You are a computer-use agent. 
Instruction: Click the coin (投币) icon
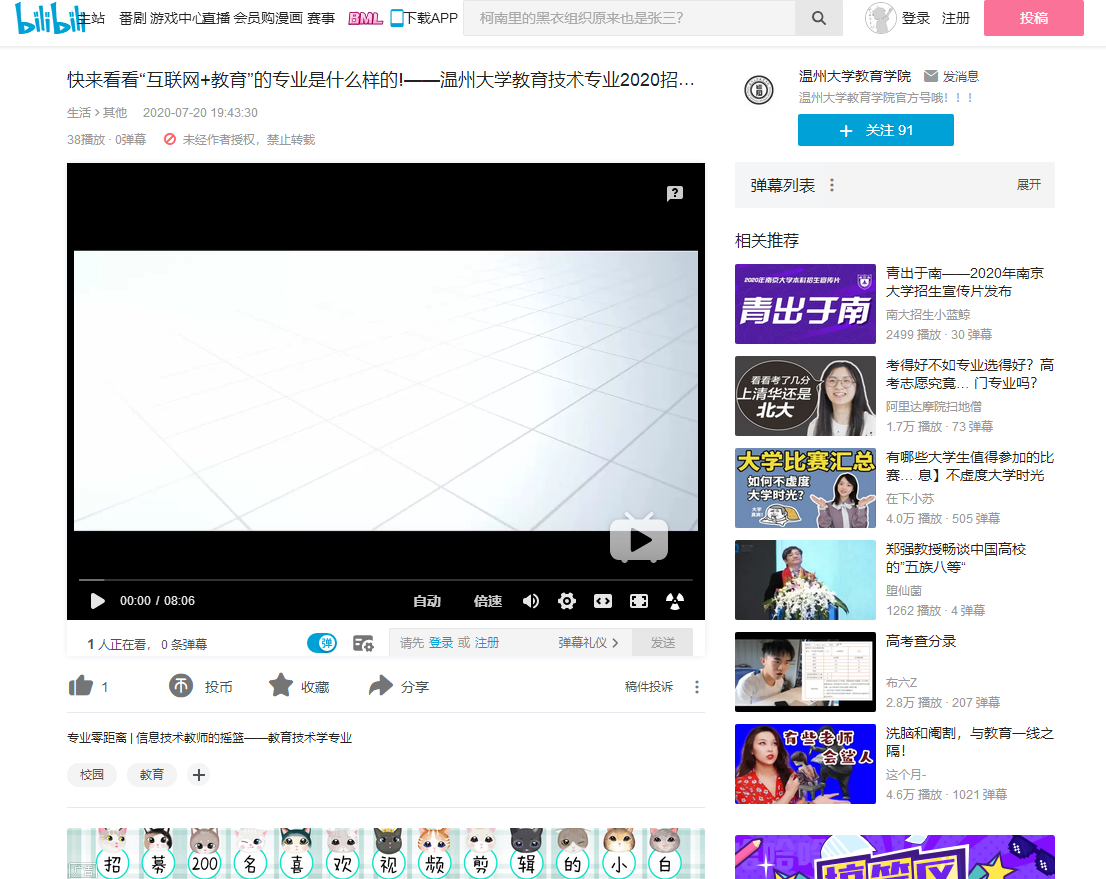(x=181, y=686)
